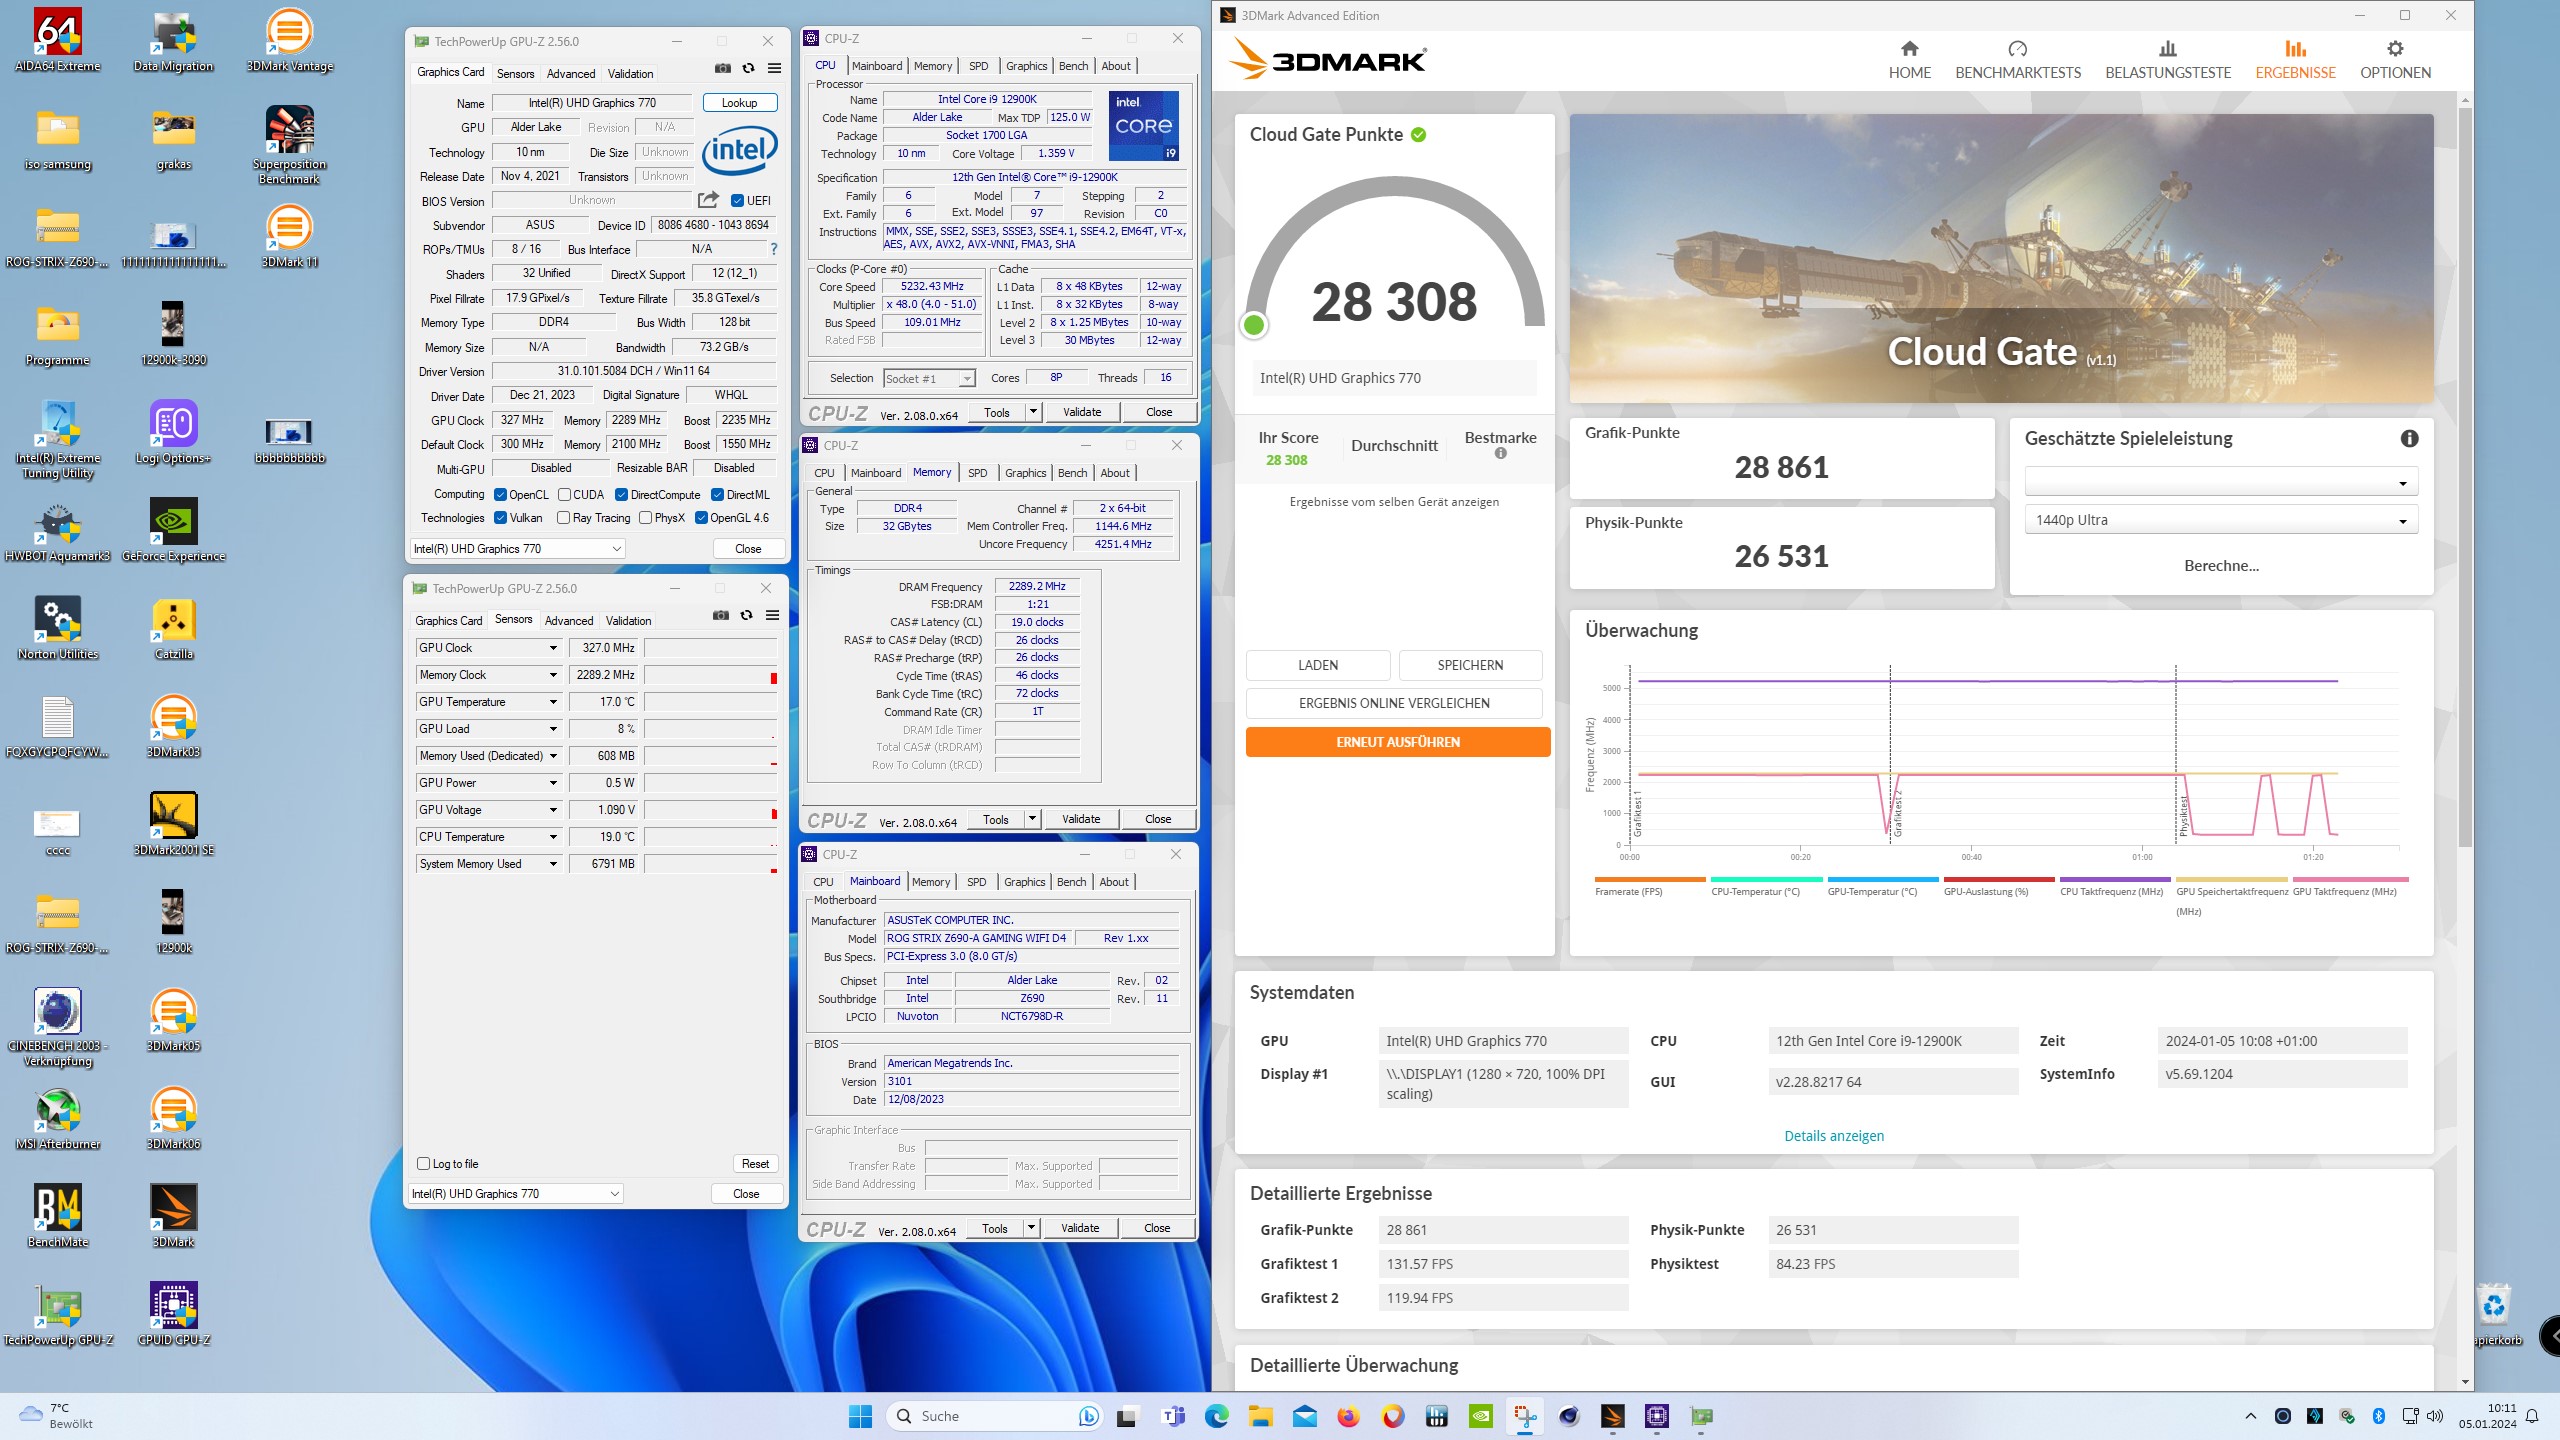Expand the System Memory Used sensor dropdown
Screen dimensions: 2560x1440
pos(553,864)
